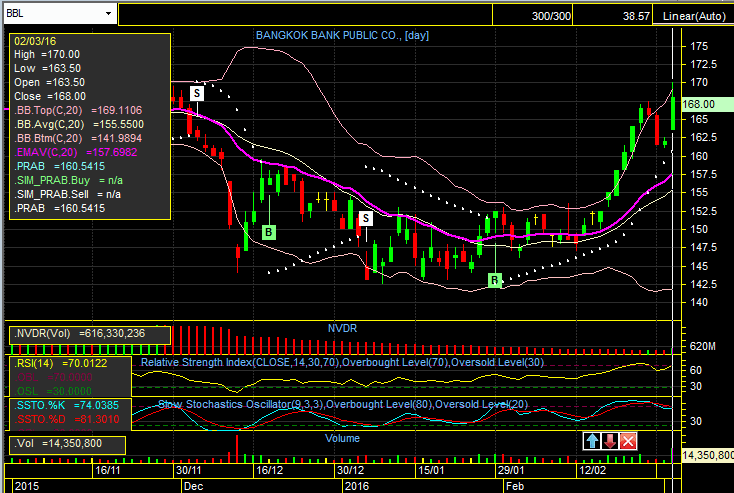Click the red X close icon
734x493 pixels.
pyautogui.click(x=628, y=441)
